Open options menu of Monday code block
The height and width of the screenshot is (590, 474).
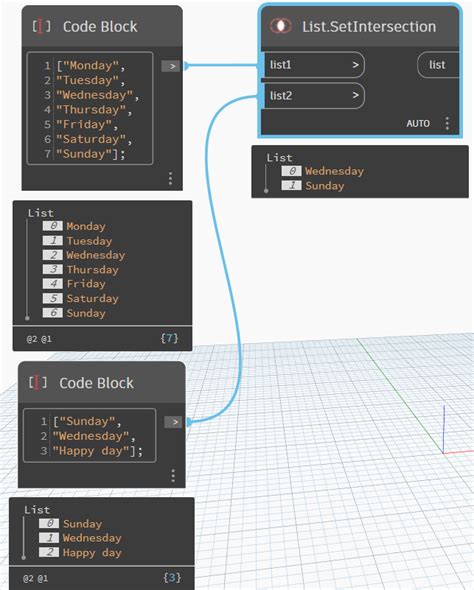pyautogui.click(x=170, y=178)
